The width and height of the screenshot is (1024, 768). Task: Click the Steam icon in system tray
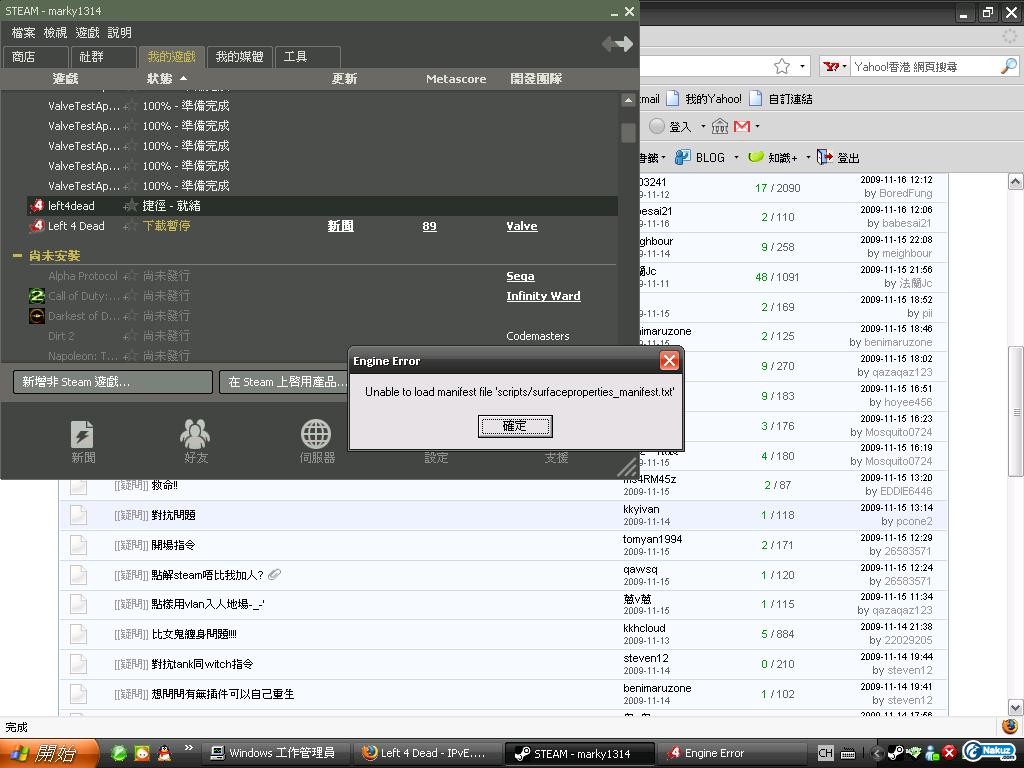pos(895,753)
